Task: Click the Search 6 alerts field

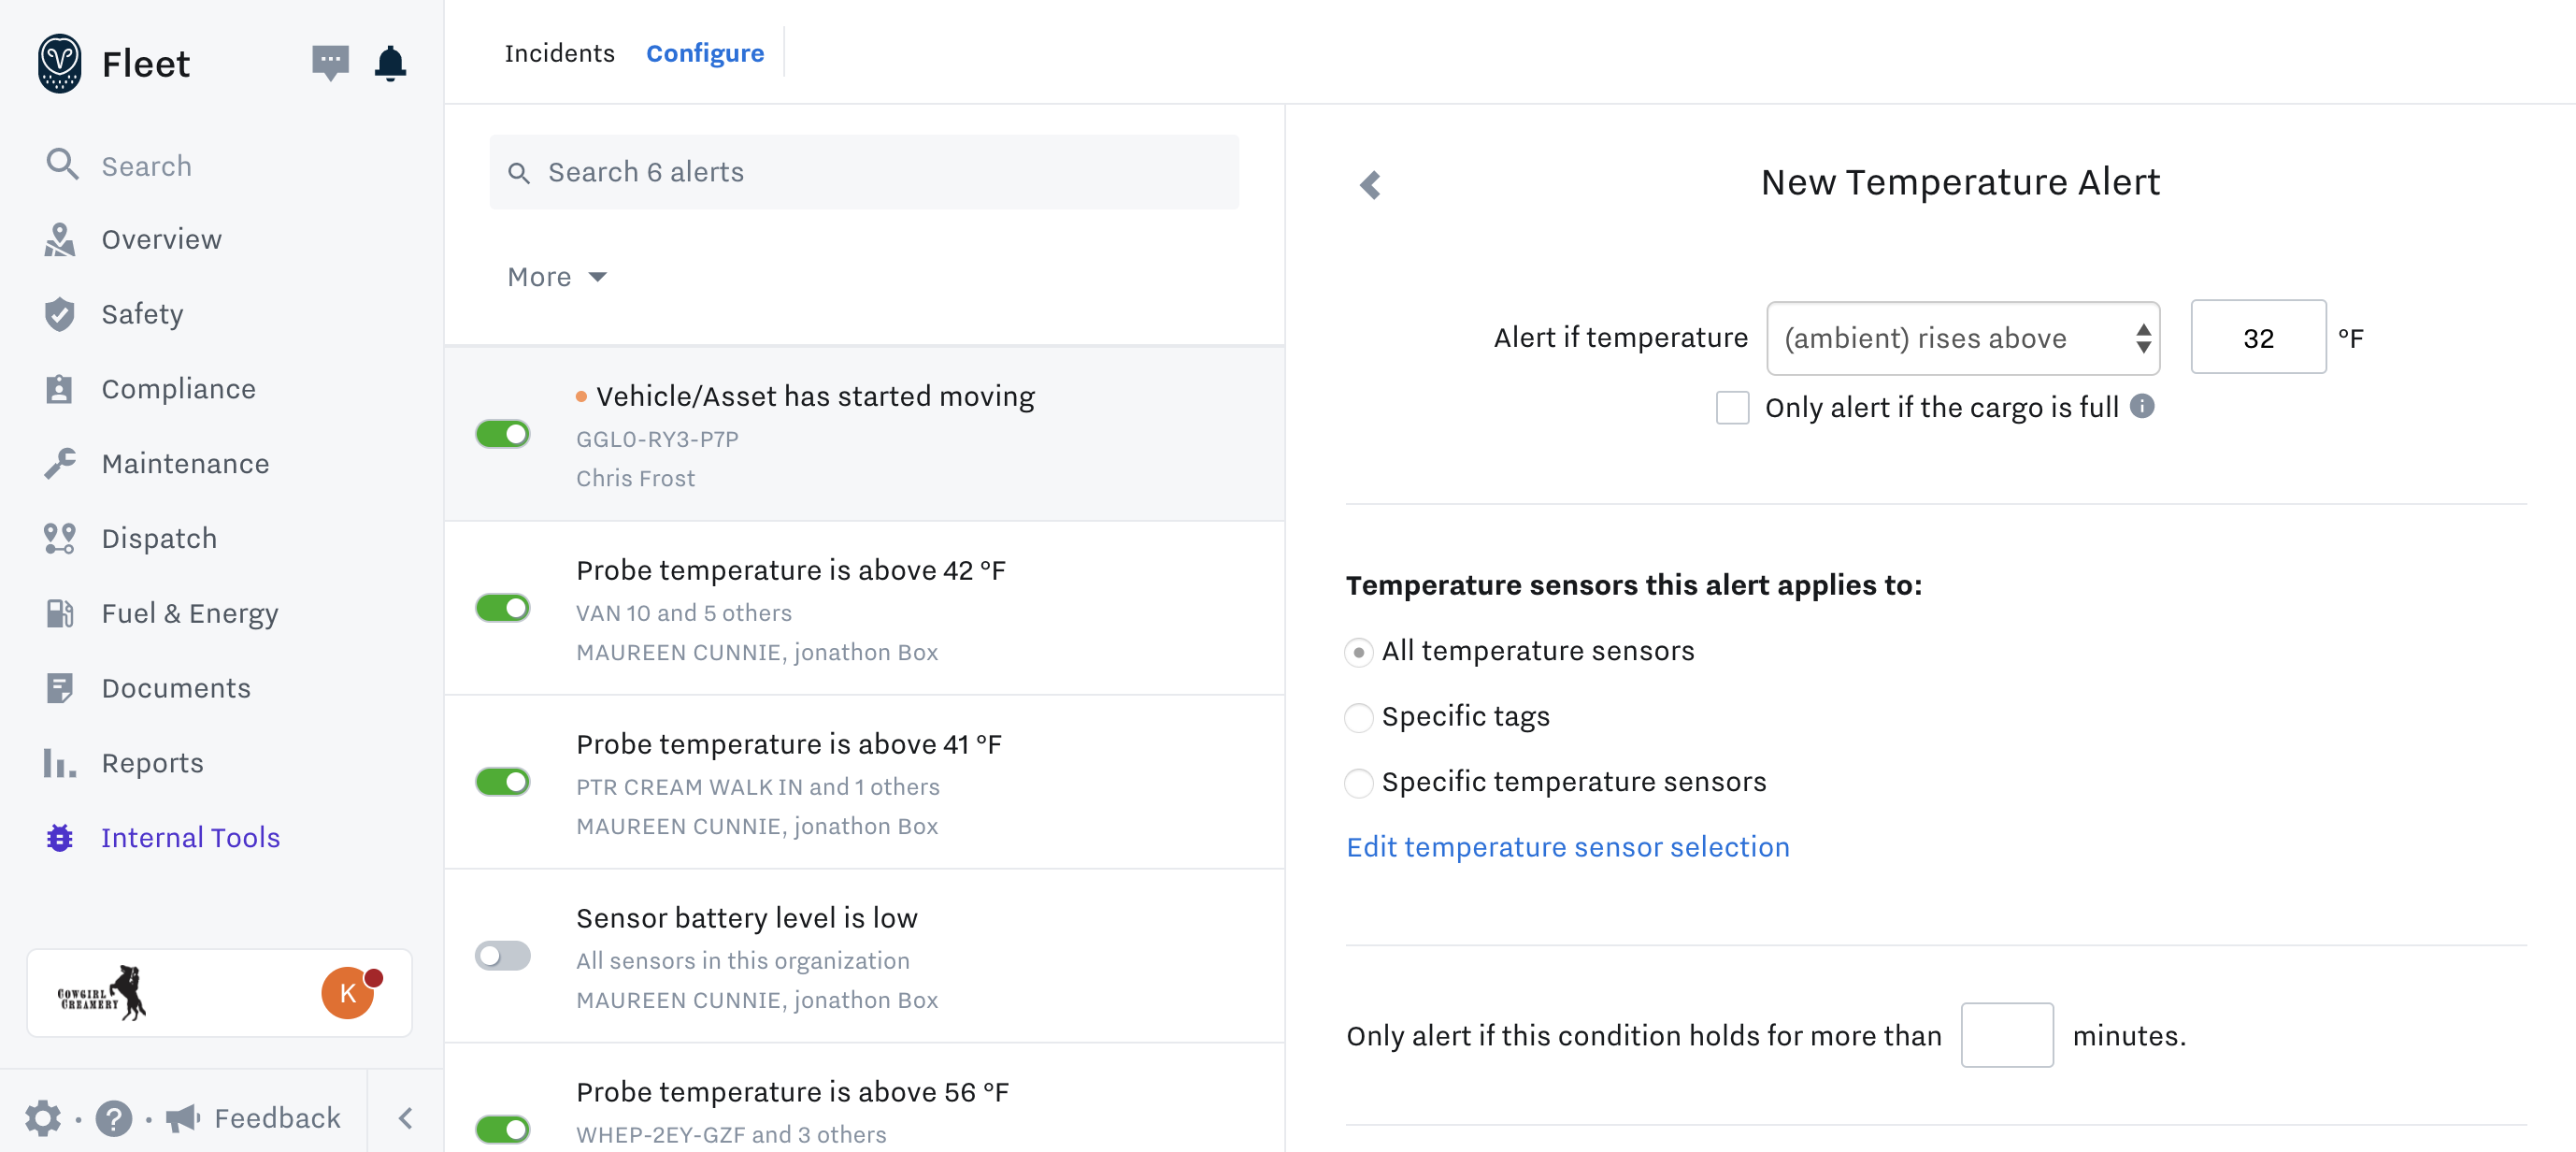Action: [864, 172]
